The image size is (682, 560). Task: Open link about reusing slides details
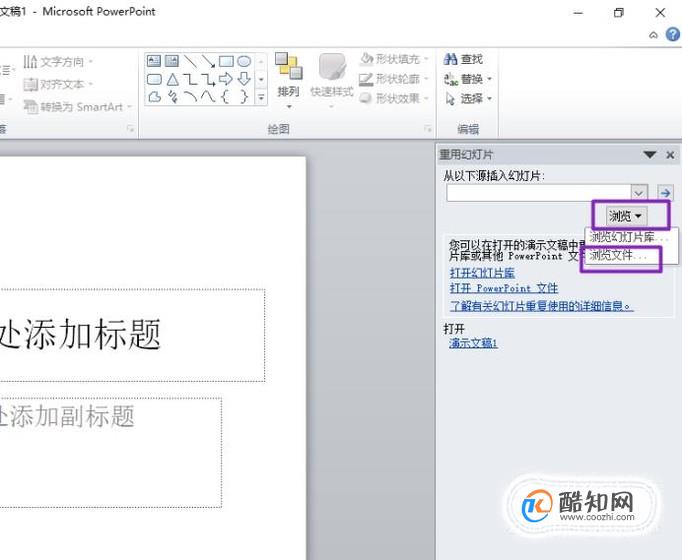click(x=541, y=306)
